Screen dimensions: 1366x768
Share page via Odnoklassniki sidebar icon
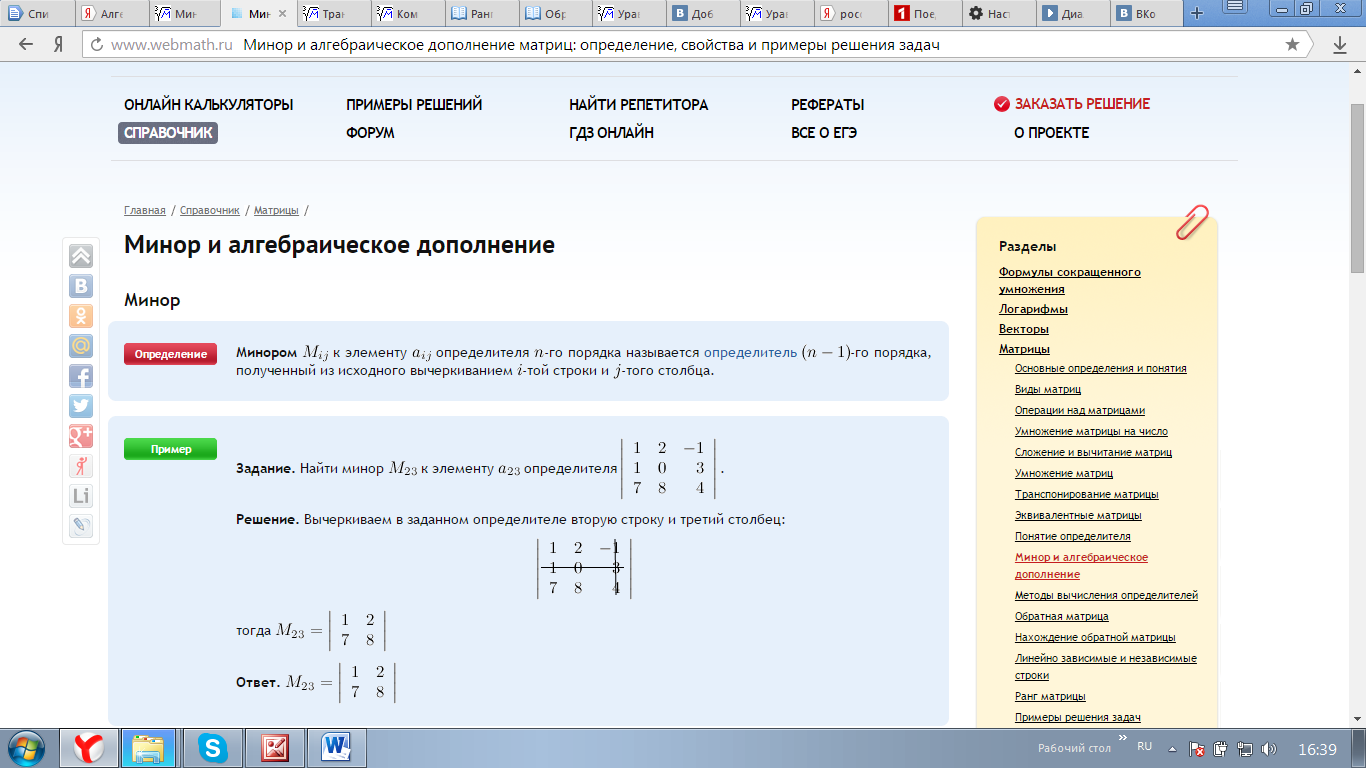[x=81, y=316]
